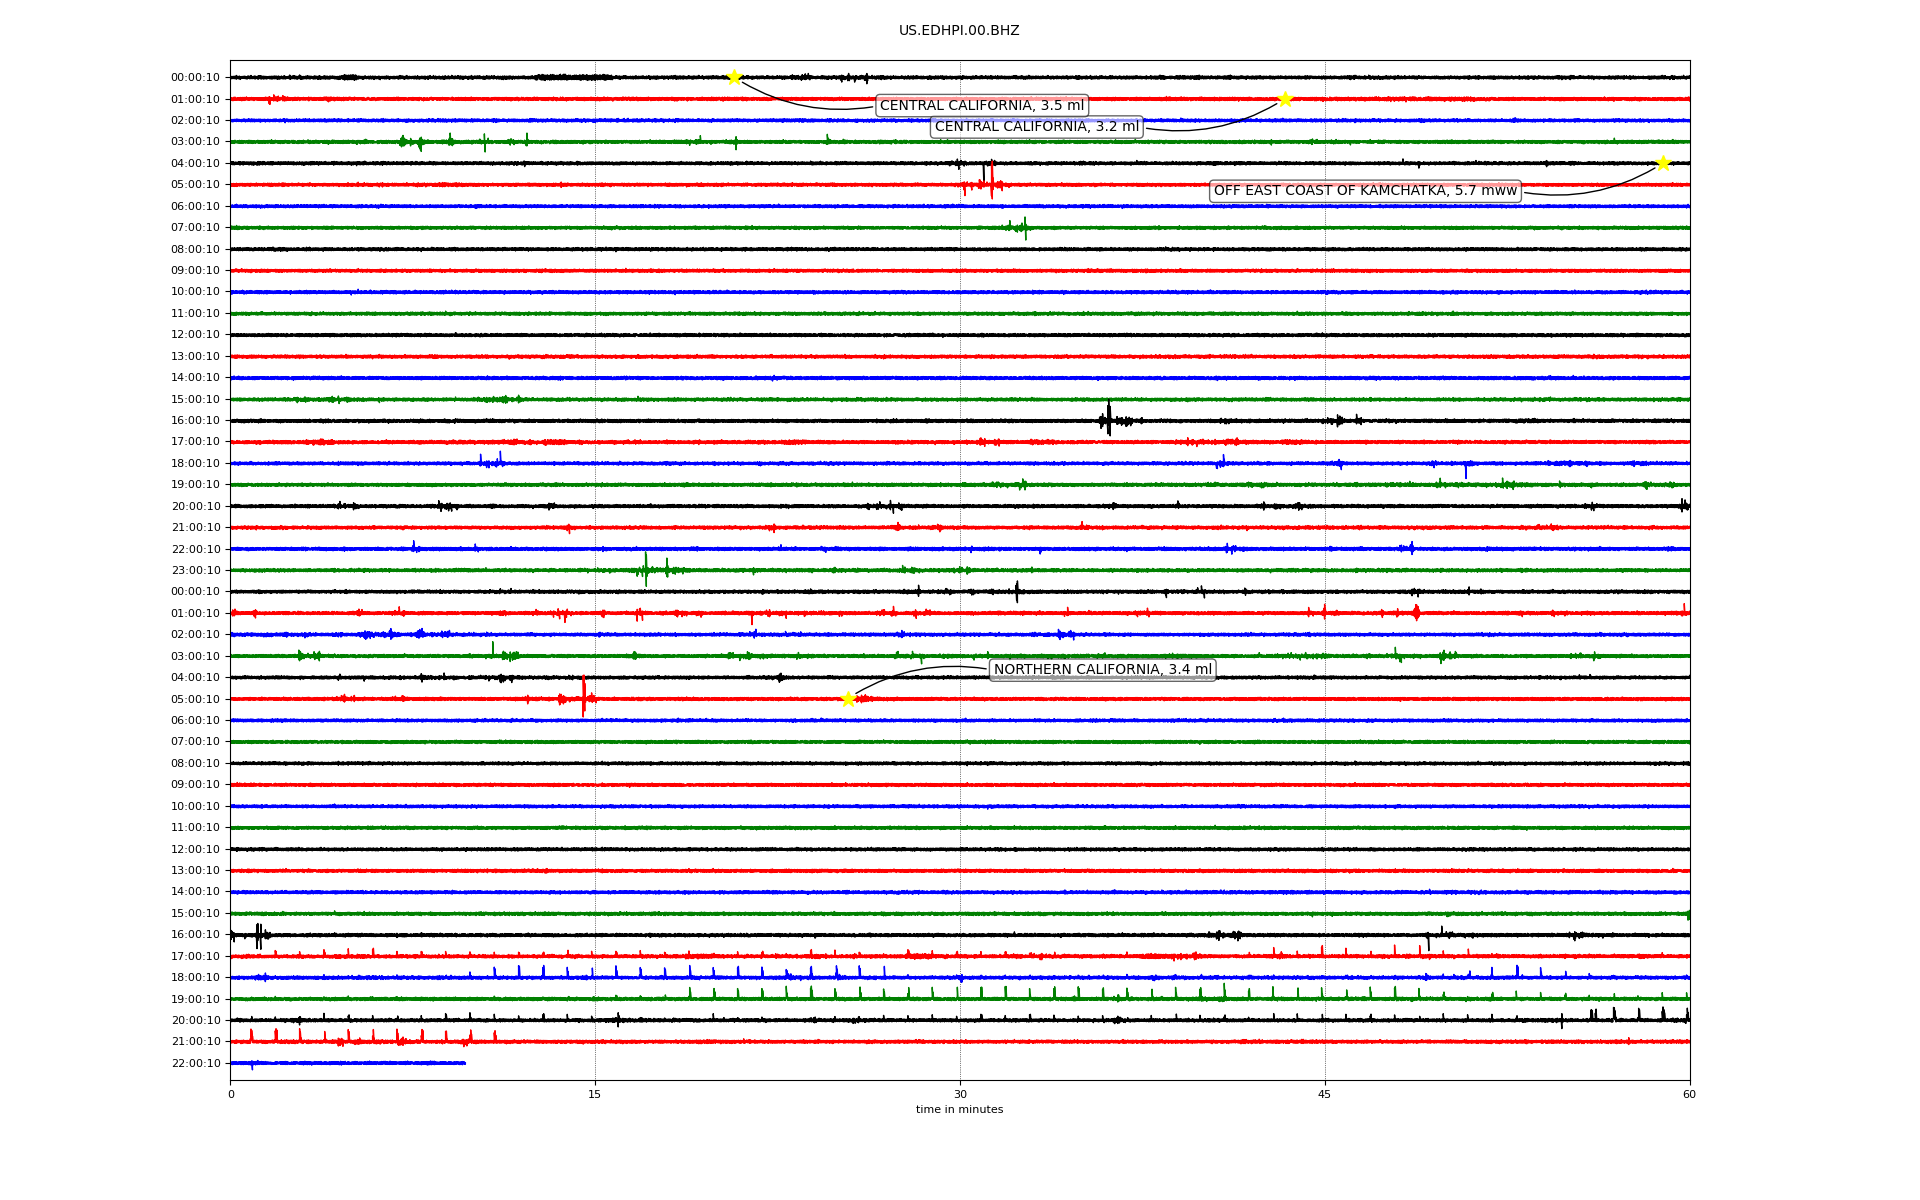Screen dimensions: 1920x1200
Task: Click the 45 tick label on x-axis
Action: click(1324, 1094)
